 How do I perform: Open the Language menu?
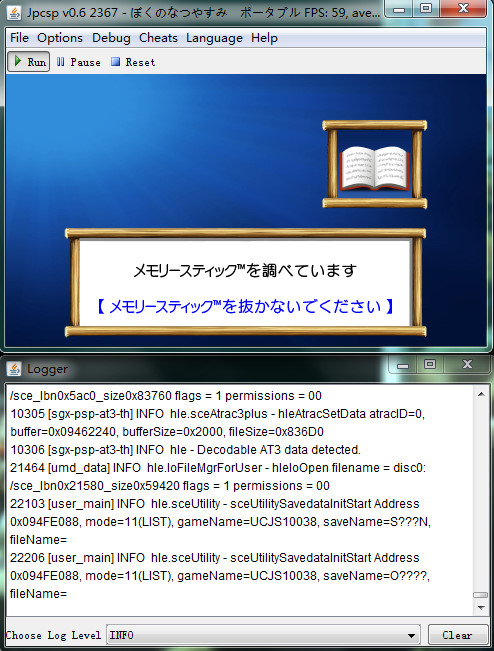[x=214, y=38]
